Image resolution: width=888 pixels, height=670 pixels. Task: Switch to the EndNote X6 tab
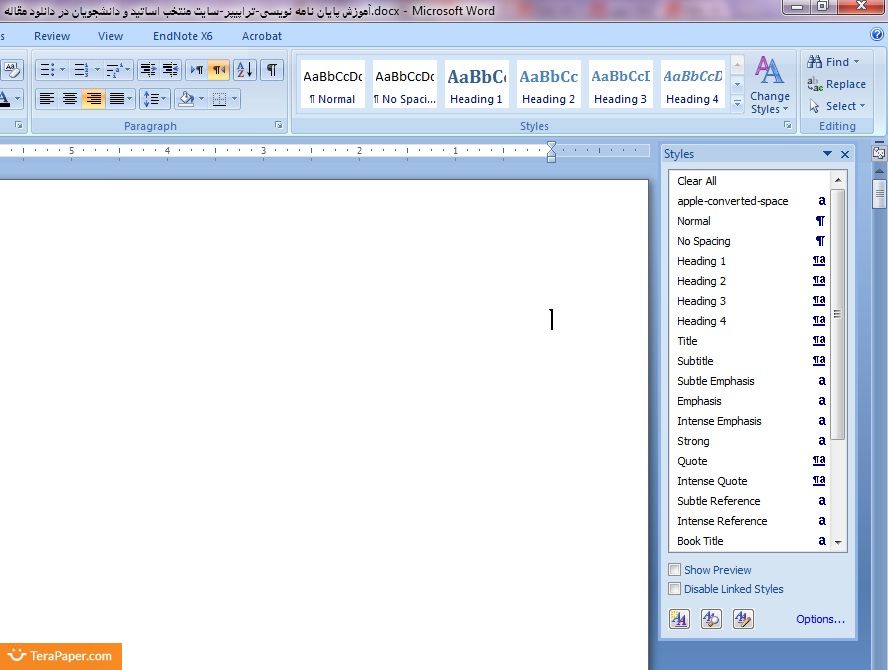coord(182,36)
